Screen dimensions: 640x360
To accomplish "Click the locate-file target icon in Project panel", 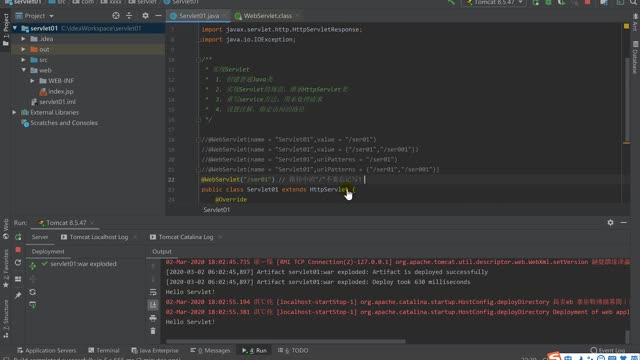I will point(116,16).
